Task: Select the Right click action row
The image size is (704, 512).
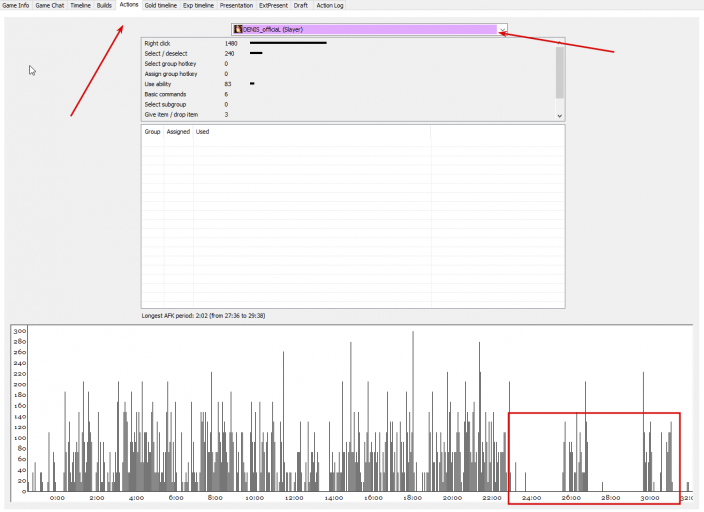Action: click(348, 44)
